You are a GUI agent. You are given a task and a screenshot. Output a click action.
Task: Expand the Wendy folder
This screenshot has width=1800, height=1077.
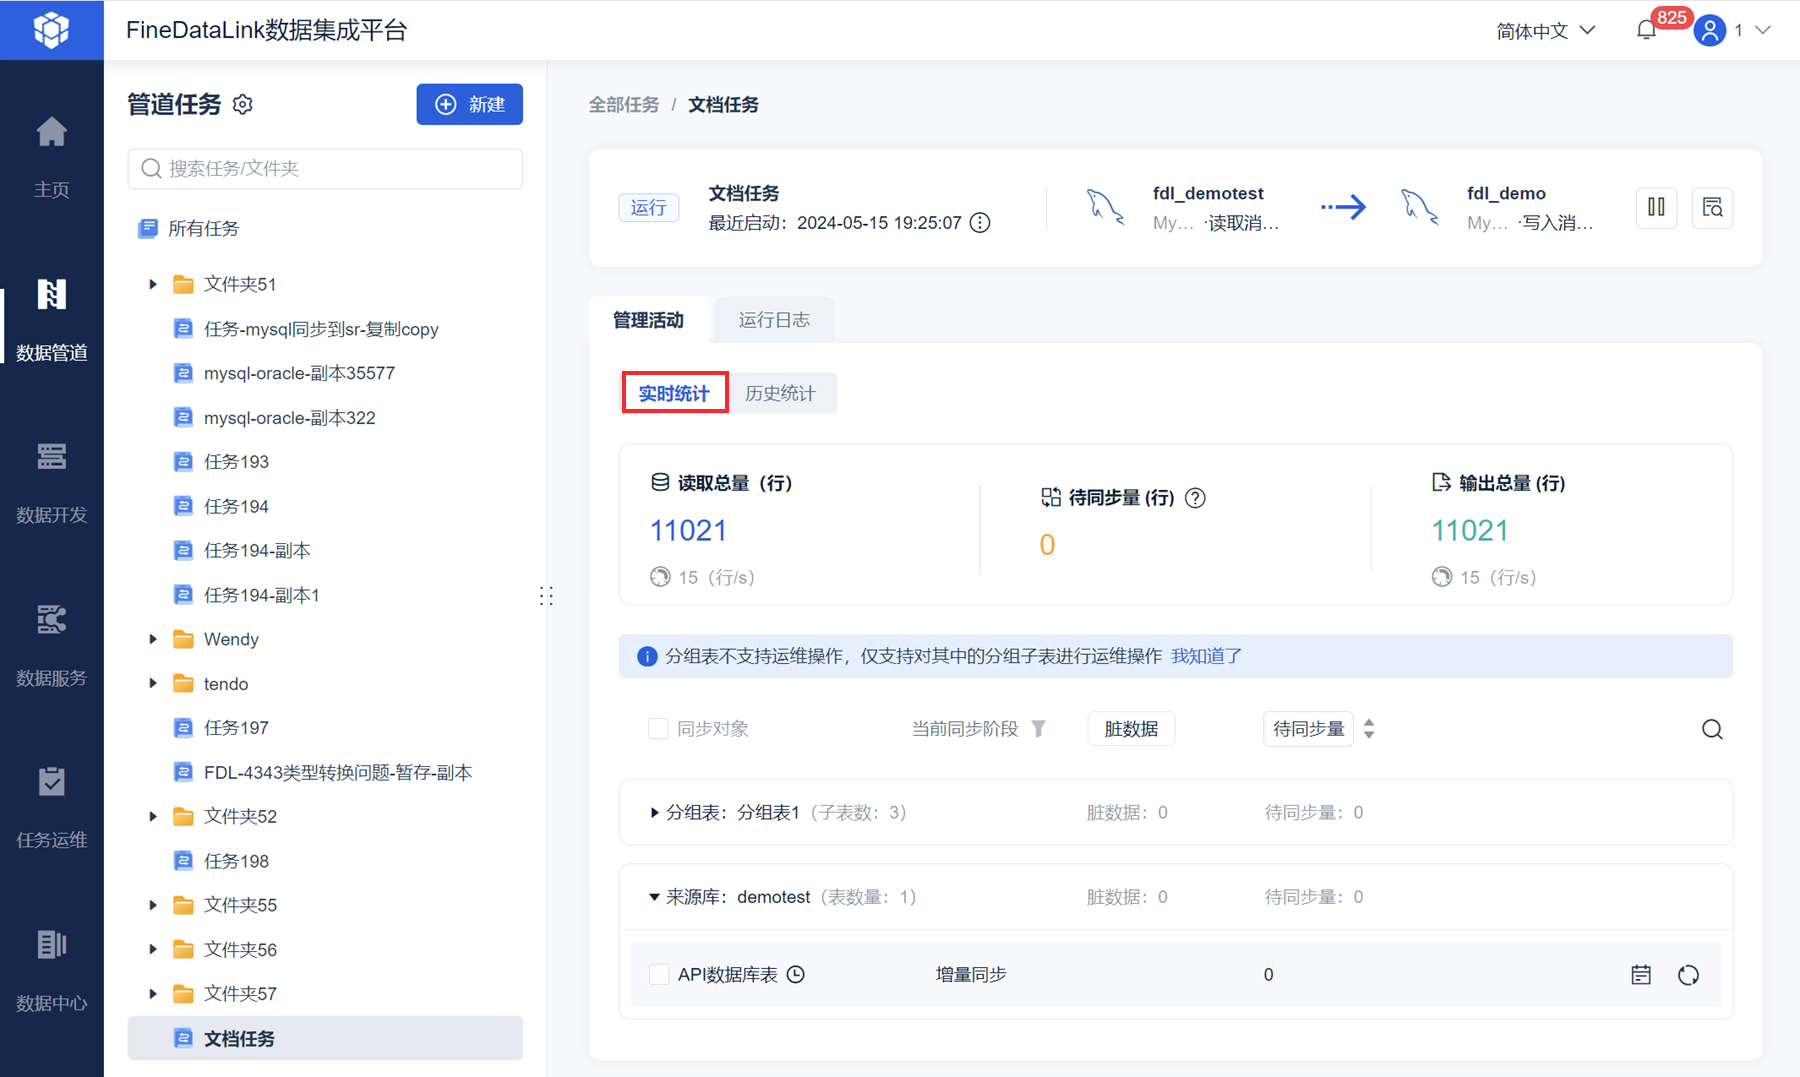(x=153, y=639)
